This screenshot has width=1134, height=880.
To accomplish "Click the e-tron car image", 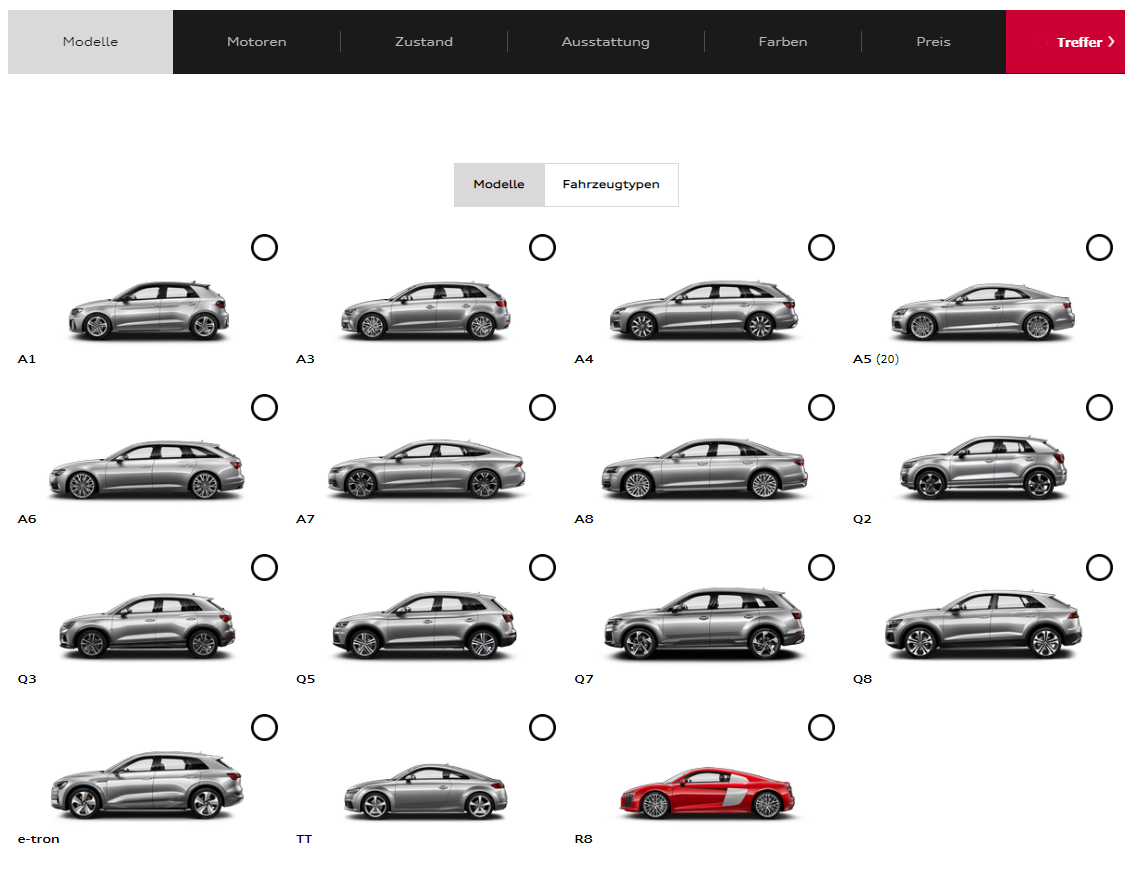I will [147, 785].
